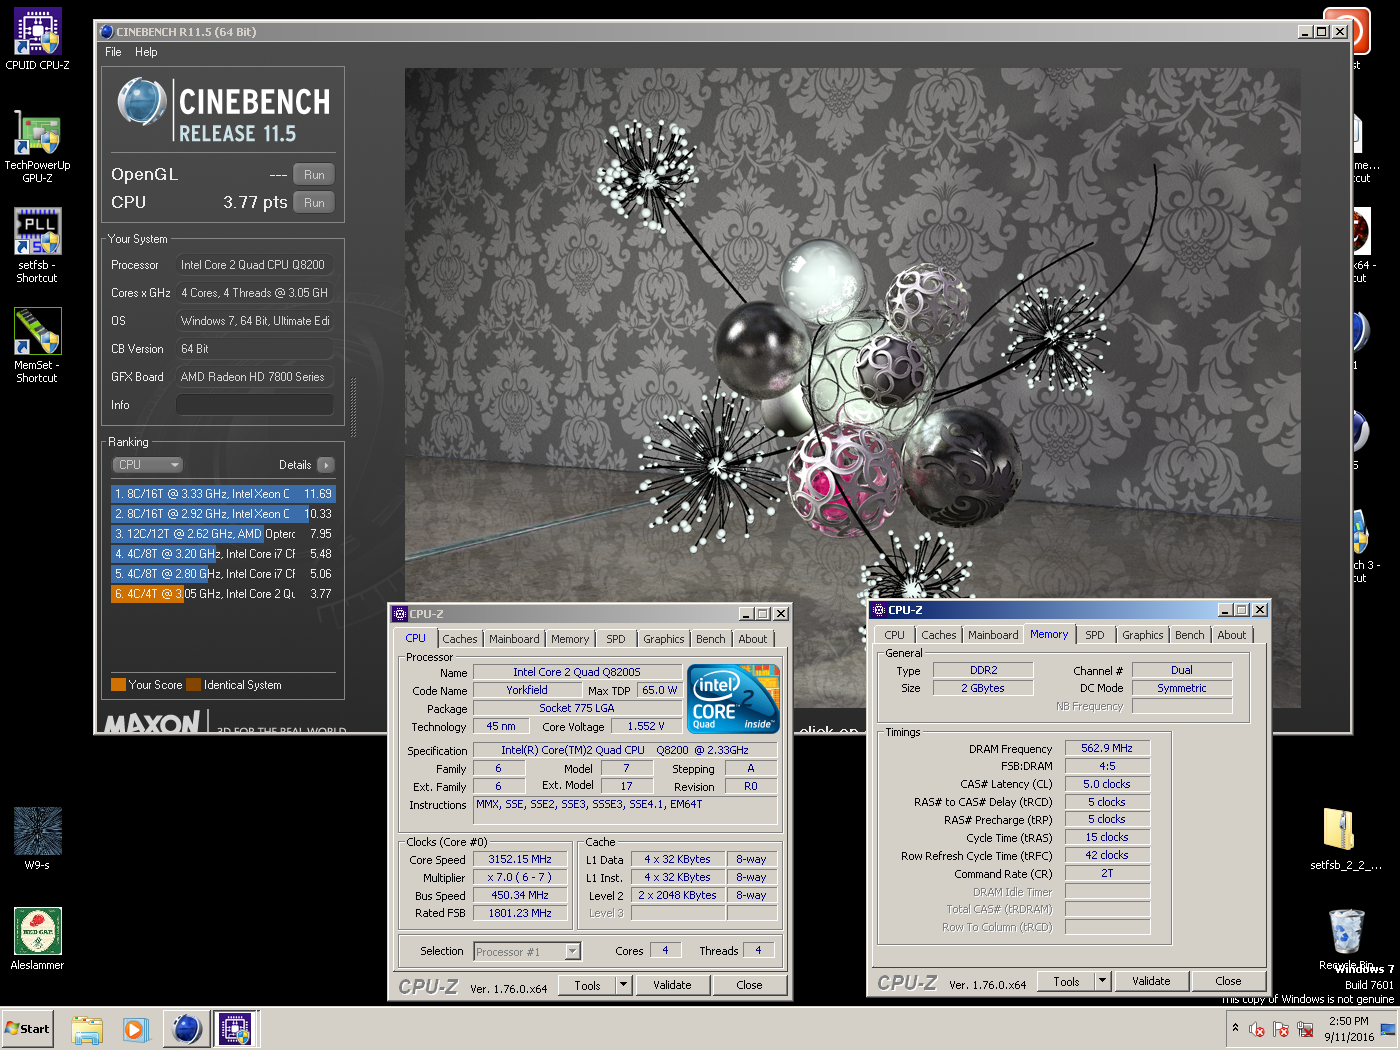1400x1050 pixels.
Task: Click Tools button in left CPU-Z window
Action: point(587,986)
